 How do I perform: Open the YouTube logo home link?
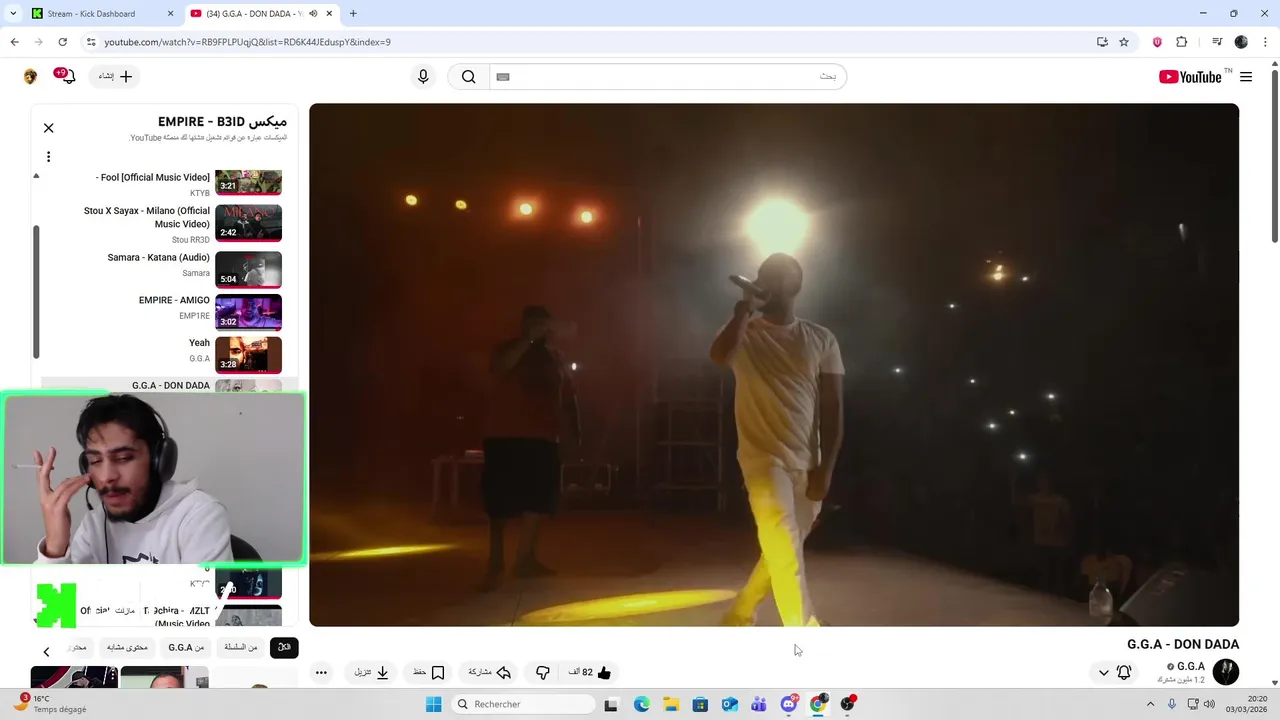point(1190,77)
